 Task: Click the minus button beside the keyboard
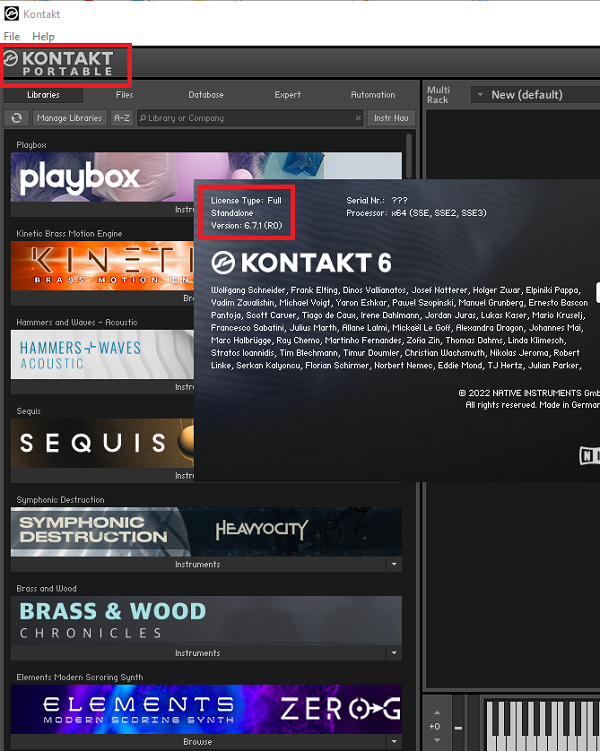[x=458, y=728]
